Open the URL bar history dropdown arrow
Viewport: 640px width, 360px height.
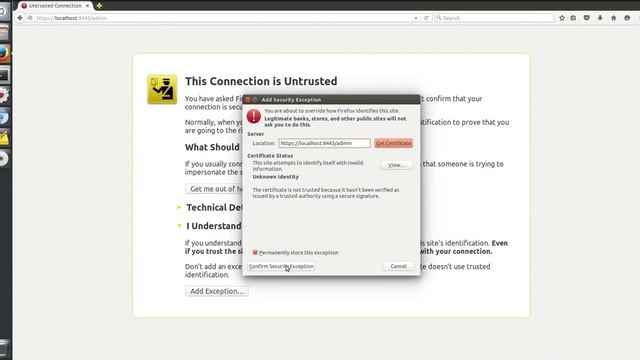[416, 18]
